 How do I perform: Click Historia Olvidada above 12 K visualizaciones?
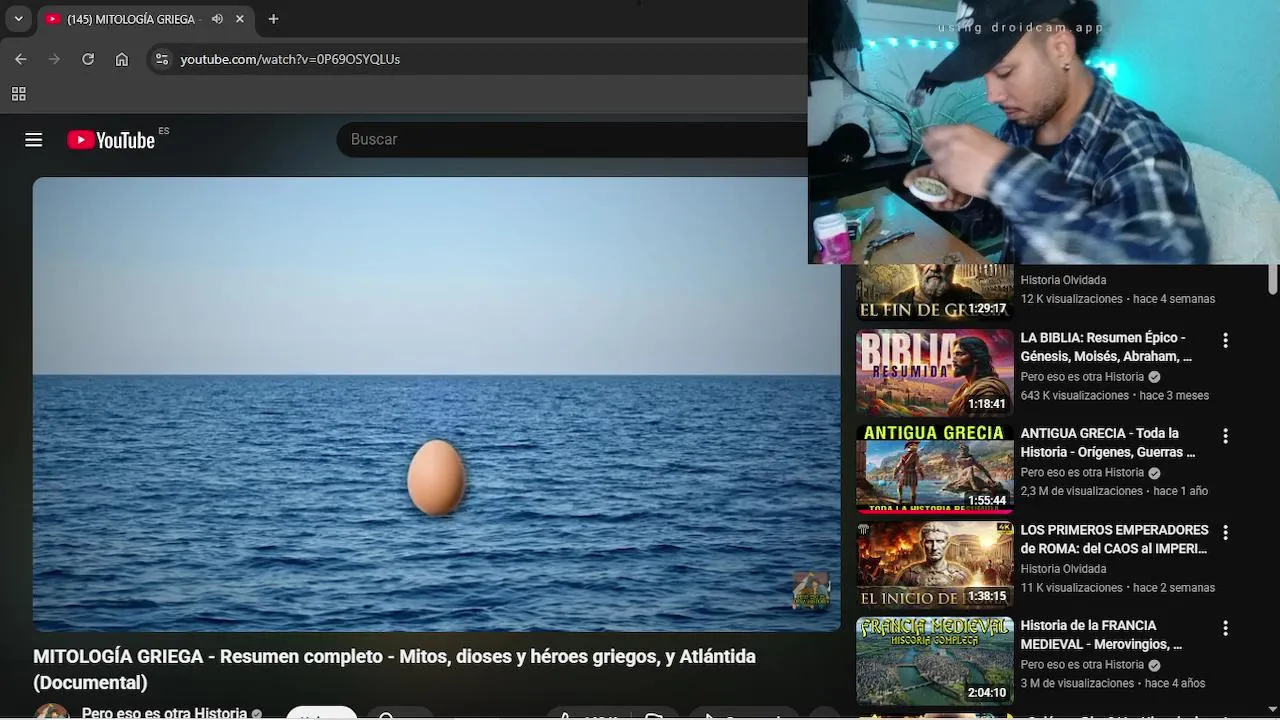point(1063,280)
